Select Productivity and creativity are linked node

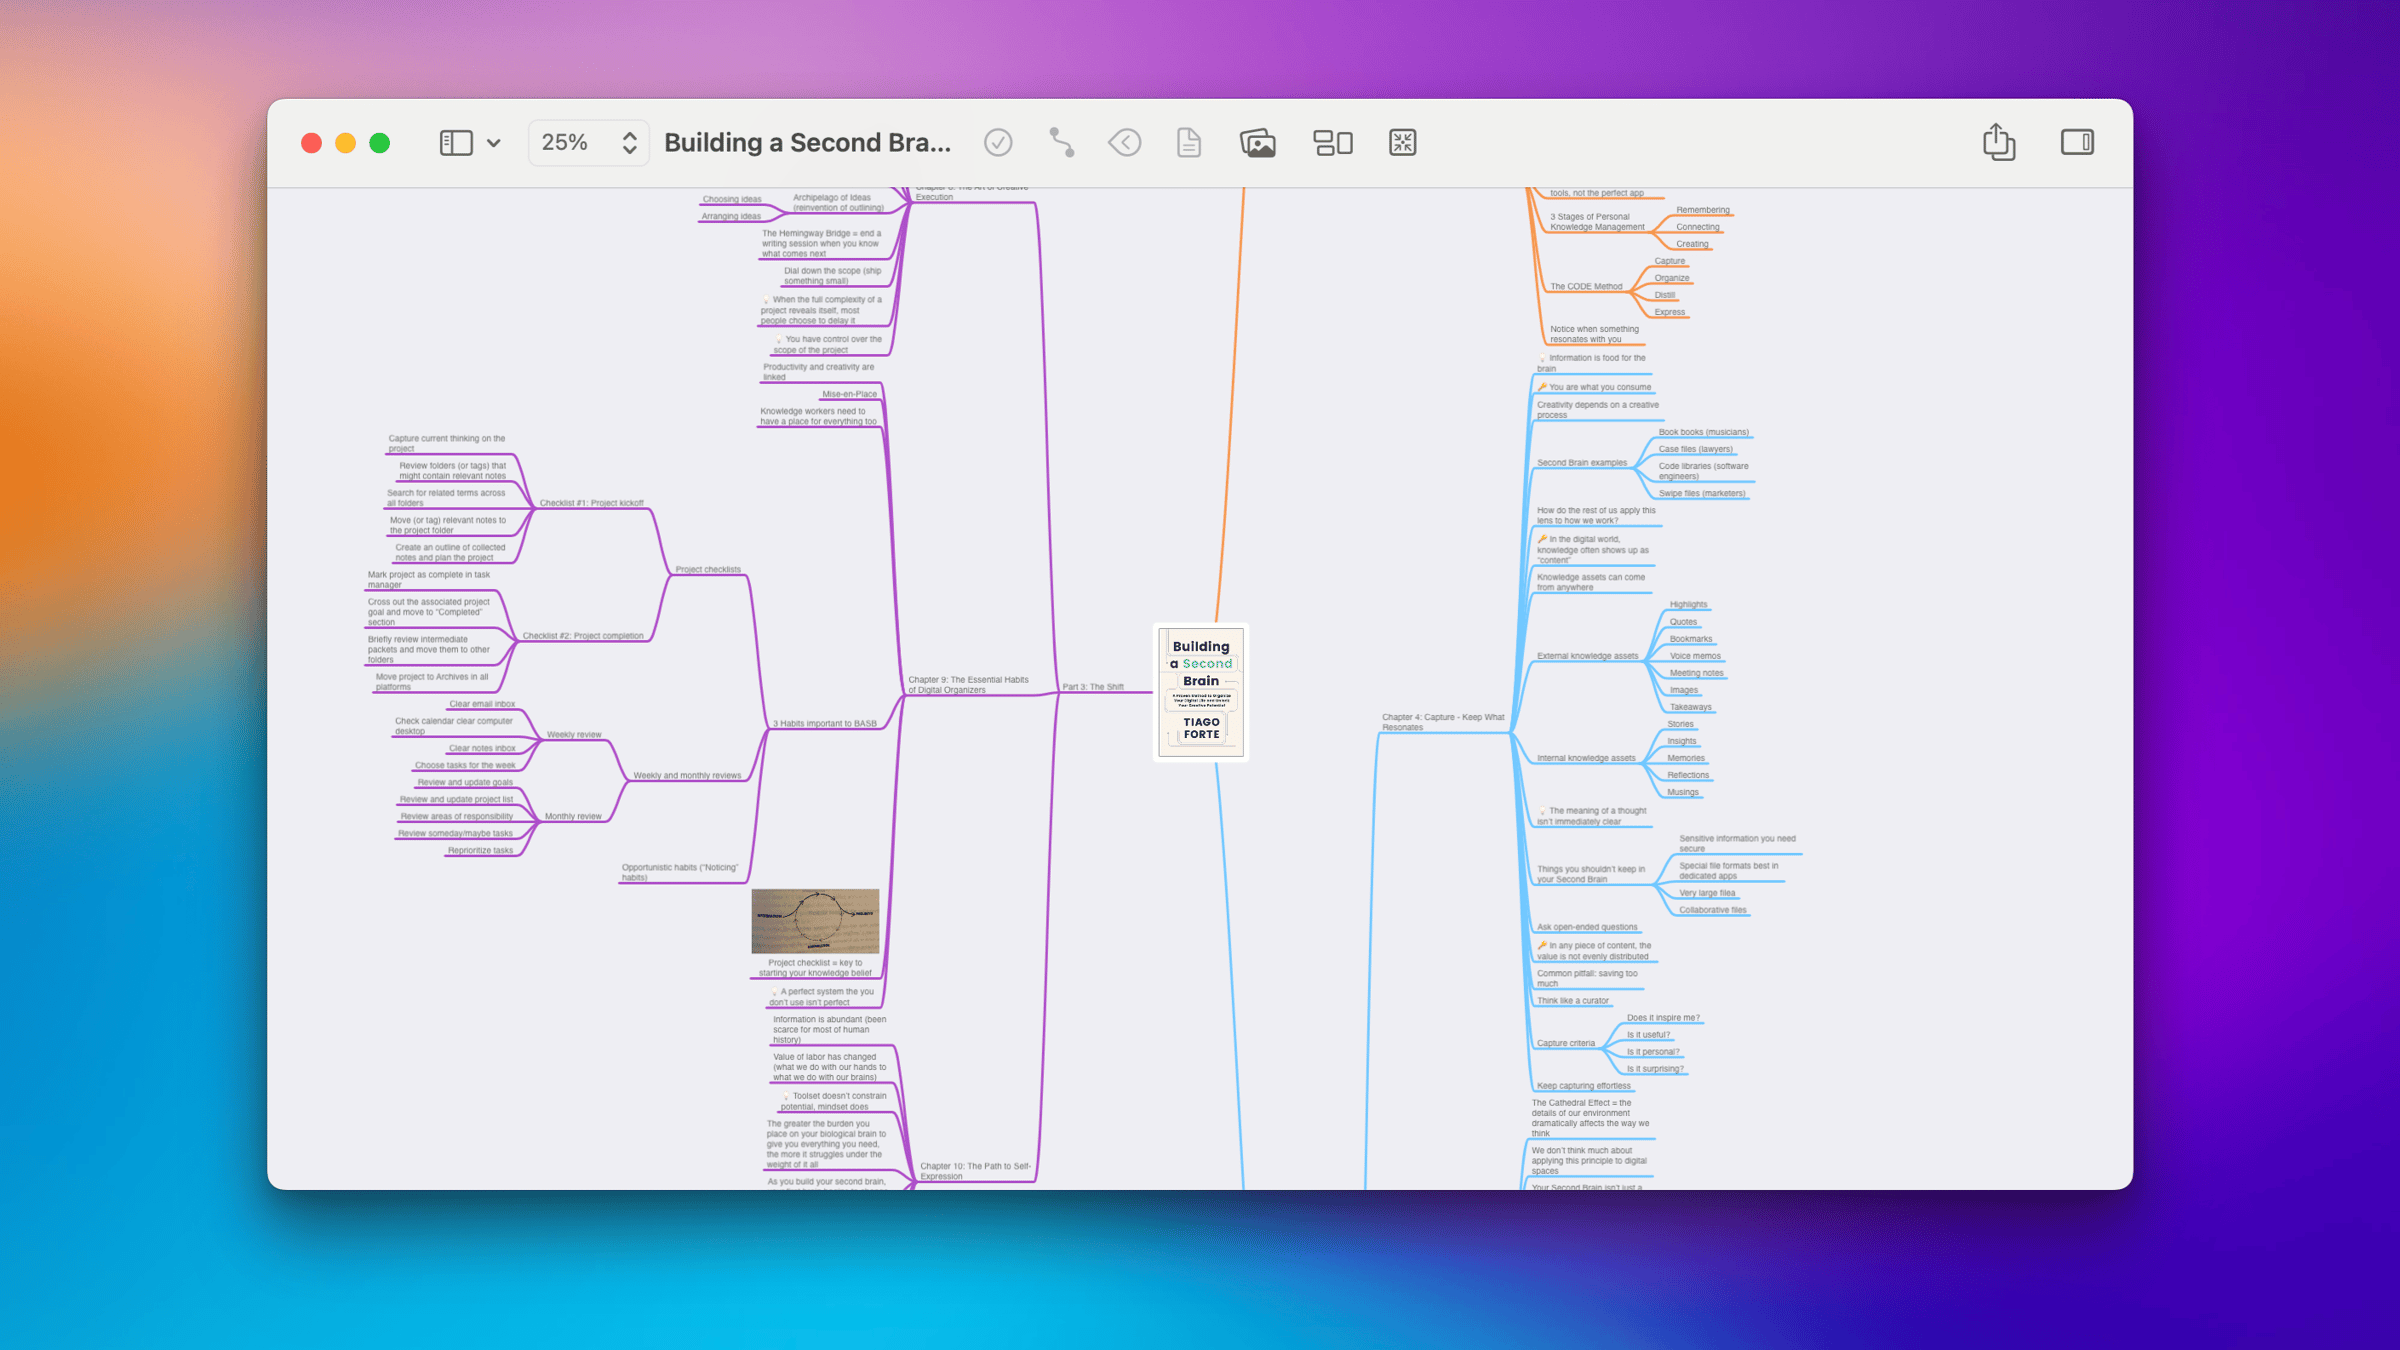coord(818,372)
